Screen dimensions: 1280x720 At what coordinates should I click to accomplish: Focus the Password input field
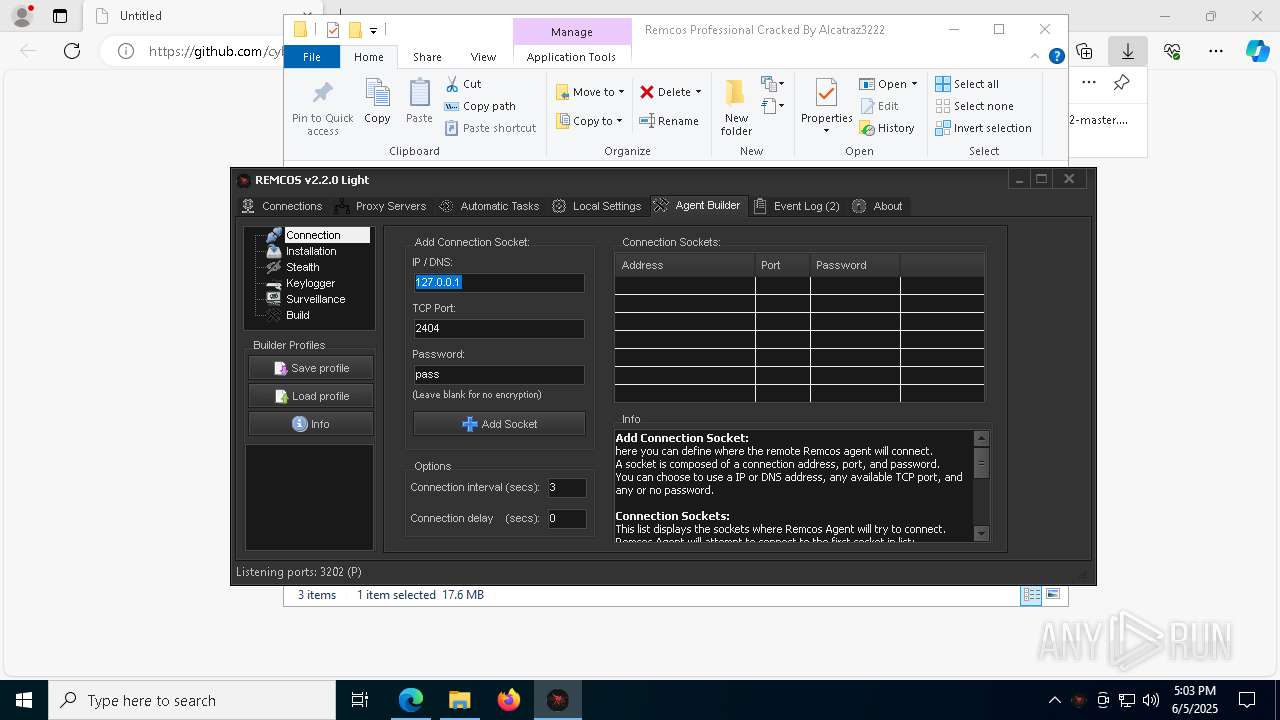click(x=498, y=374)
